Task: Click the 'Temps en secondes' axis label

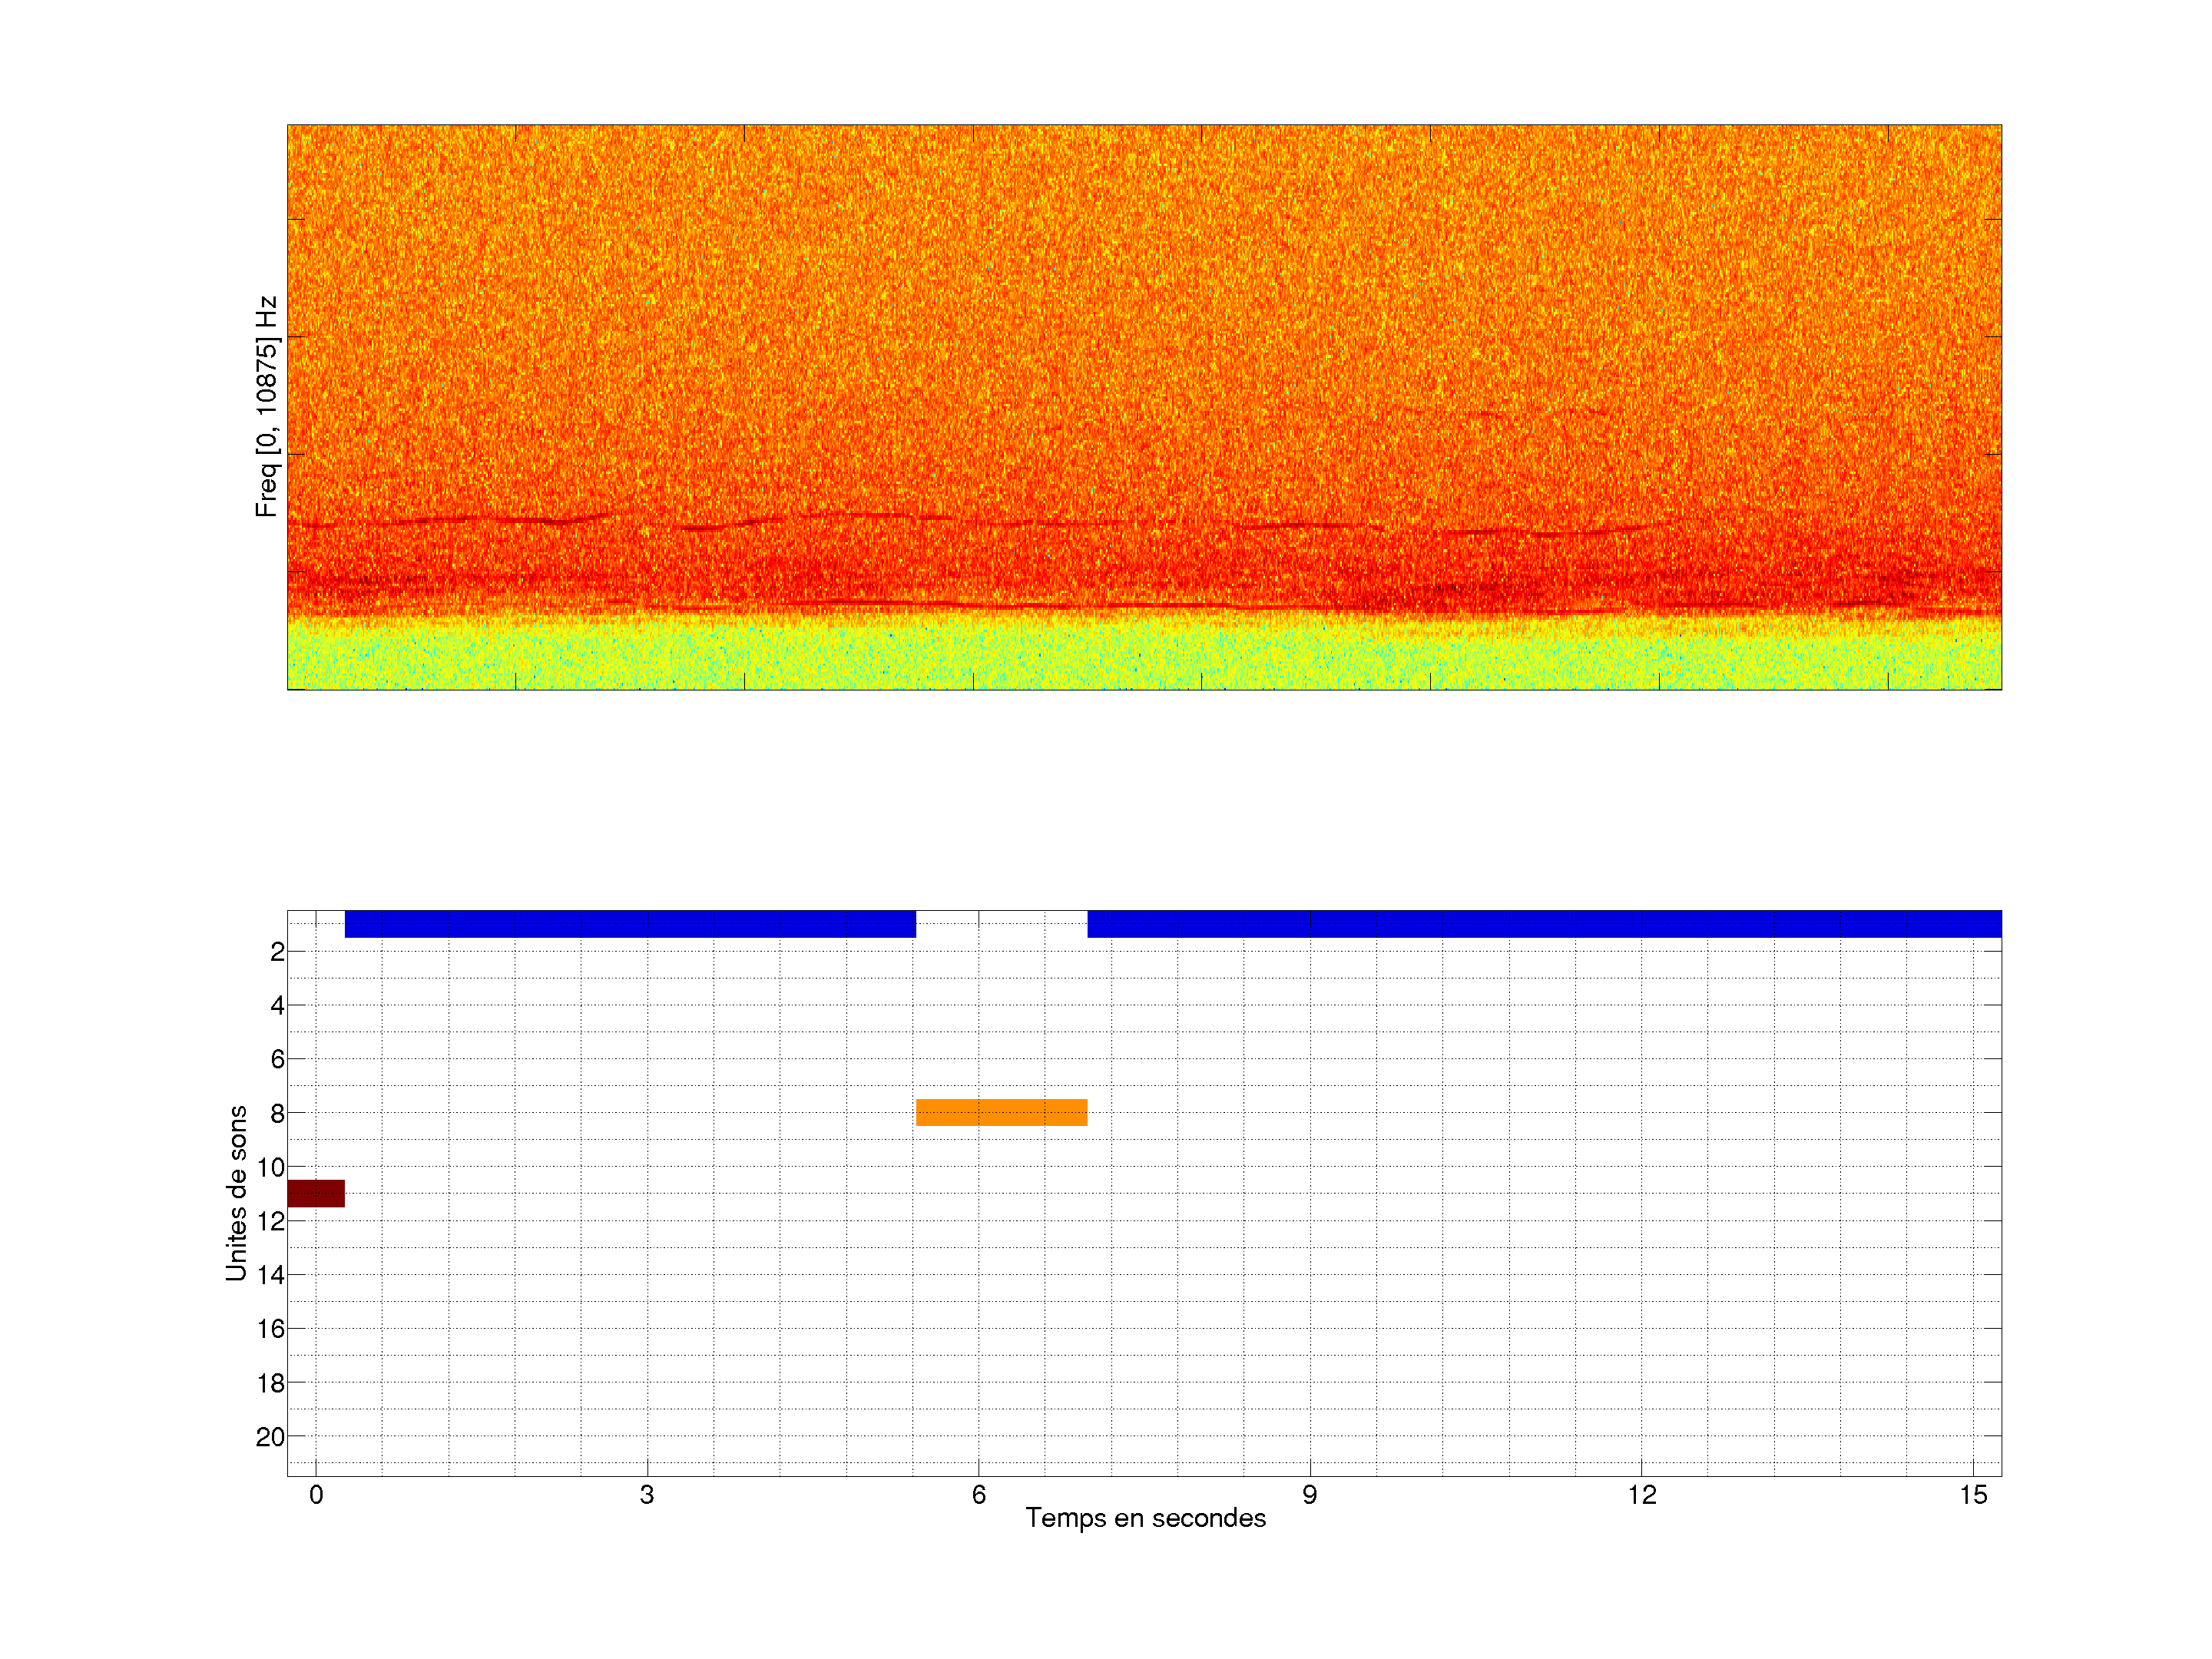Action: (x=1145, y=1518)
